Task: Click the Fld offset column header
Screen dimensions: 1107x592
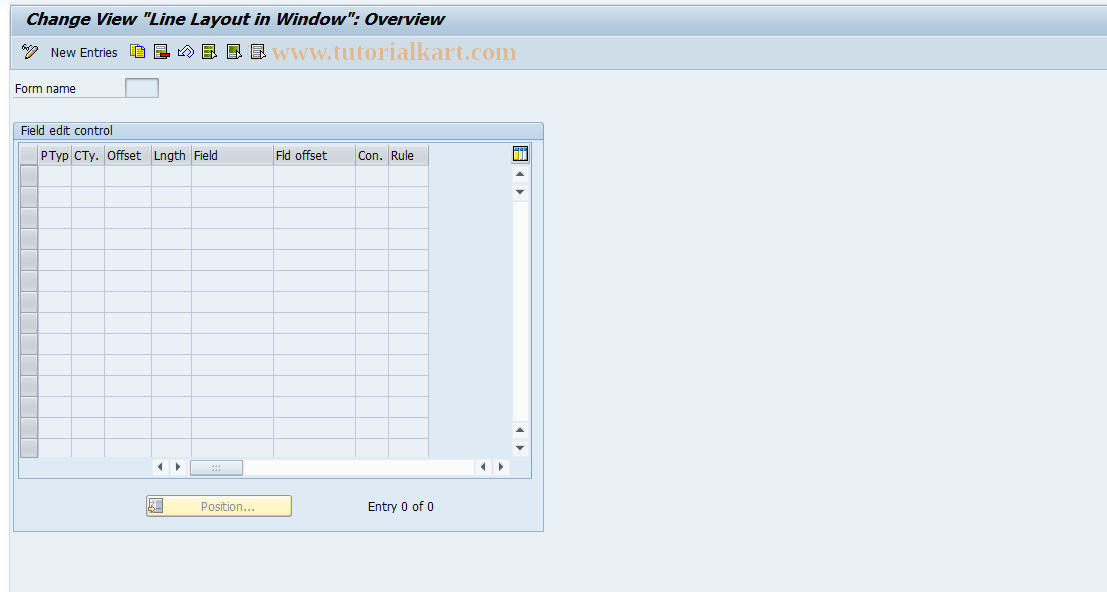Action: coord(314,155)
